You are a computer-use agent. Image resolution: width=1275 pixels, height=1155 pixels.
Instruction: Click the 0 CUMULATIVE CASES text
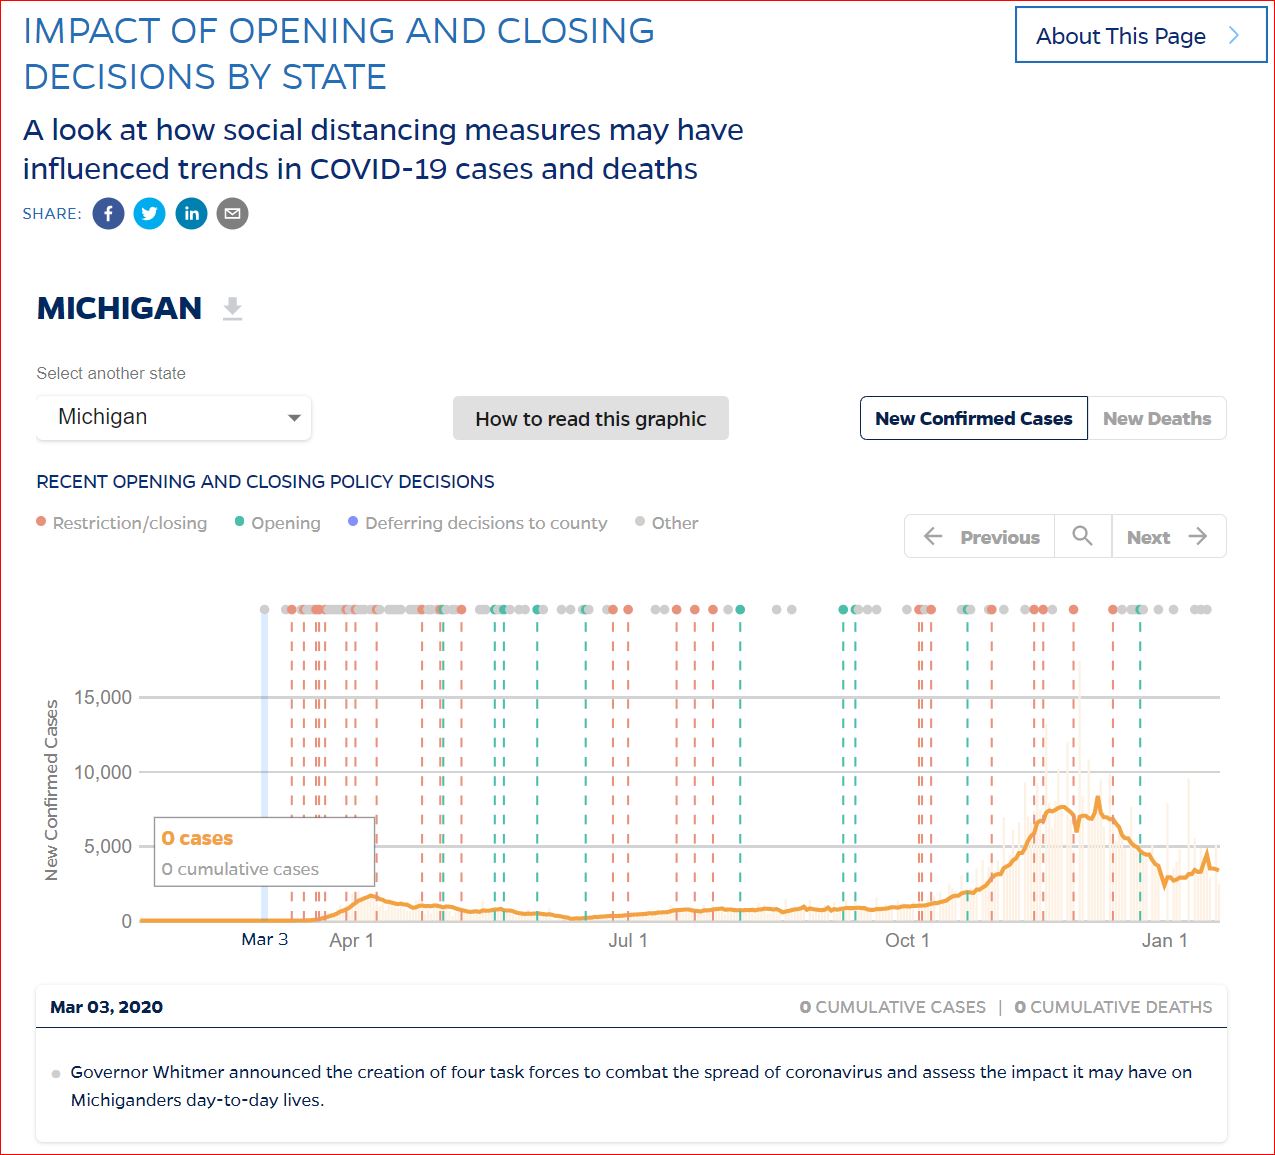[x=893, y=1007]
